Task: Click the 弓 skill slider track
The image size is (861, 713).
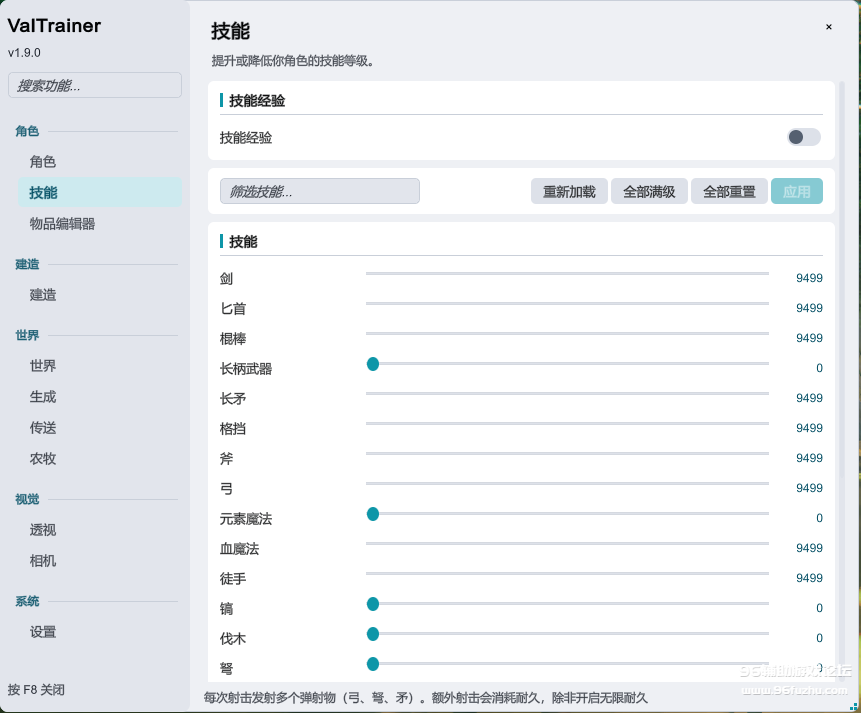Action: point(567,484)
